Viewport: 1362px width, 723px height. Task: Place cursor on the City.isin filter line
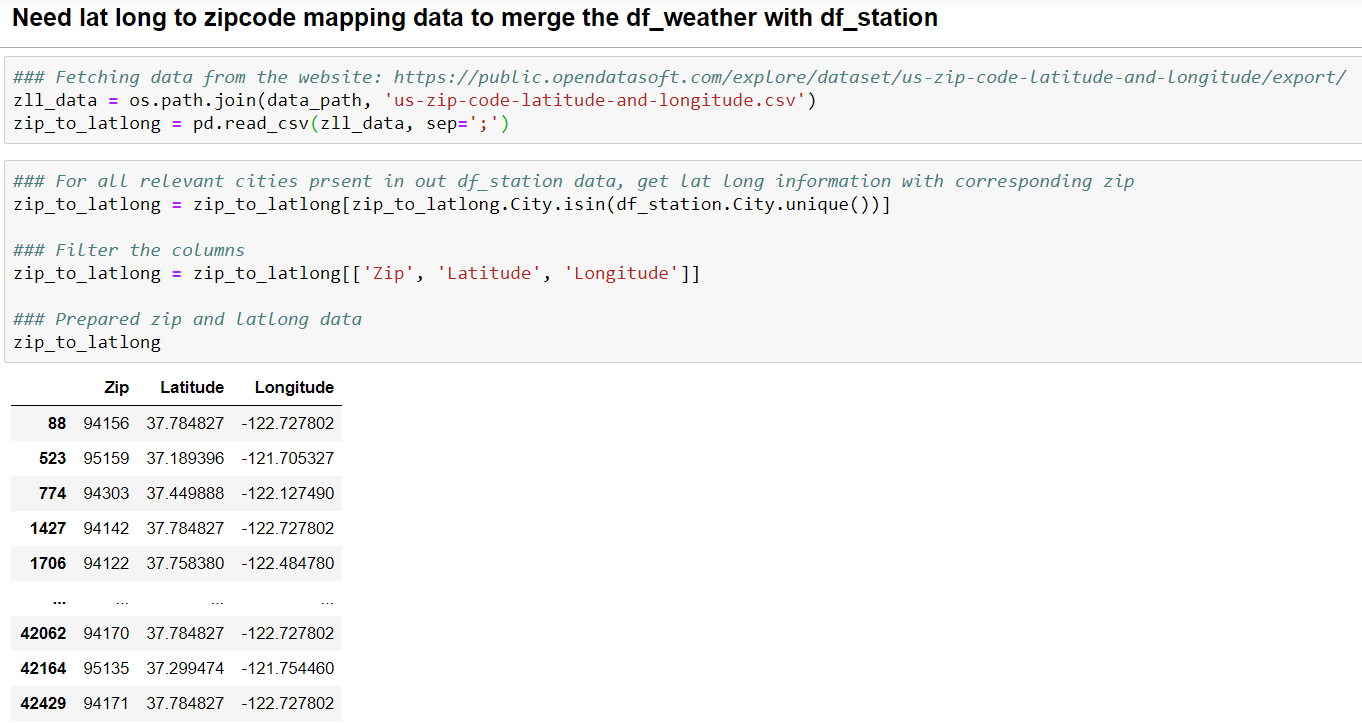(452, 204)
